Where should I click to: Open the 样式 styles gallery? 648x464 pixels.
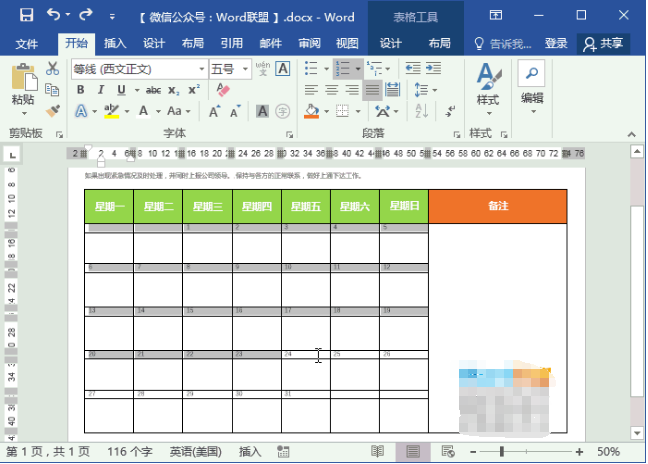(x=488, y=89)
